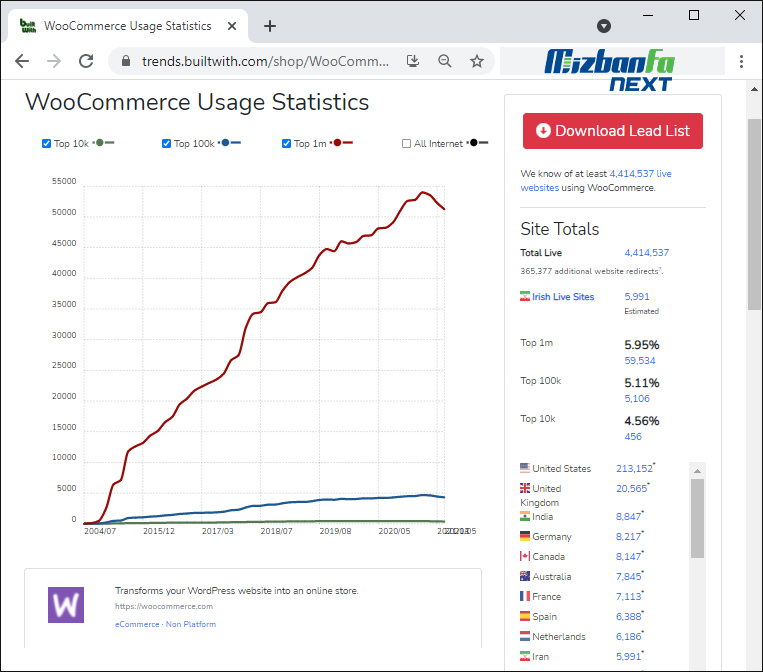The width and height of the screenshot is (763, 672).
Task: Click the Australia flag icon
Action: pos(525,576)
